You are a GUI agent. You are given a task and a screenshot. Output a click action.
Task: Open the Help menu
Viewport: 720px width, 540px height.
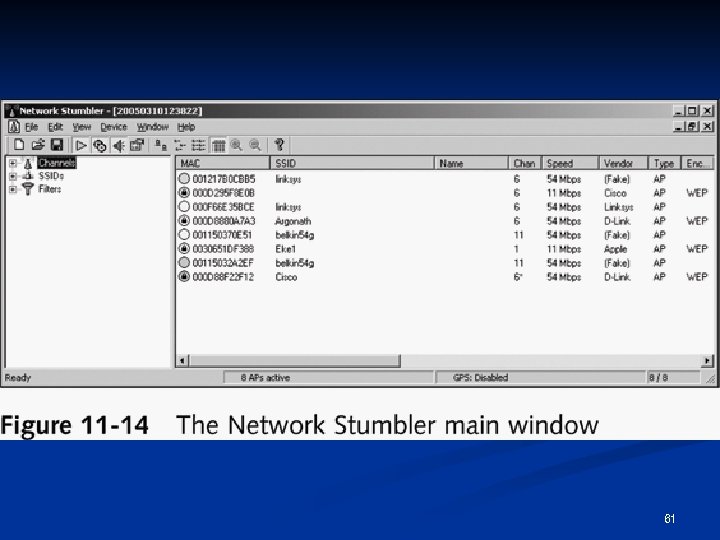[x=186, y=127]
